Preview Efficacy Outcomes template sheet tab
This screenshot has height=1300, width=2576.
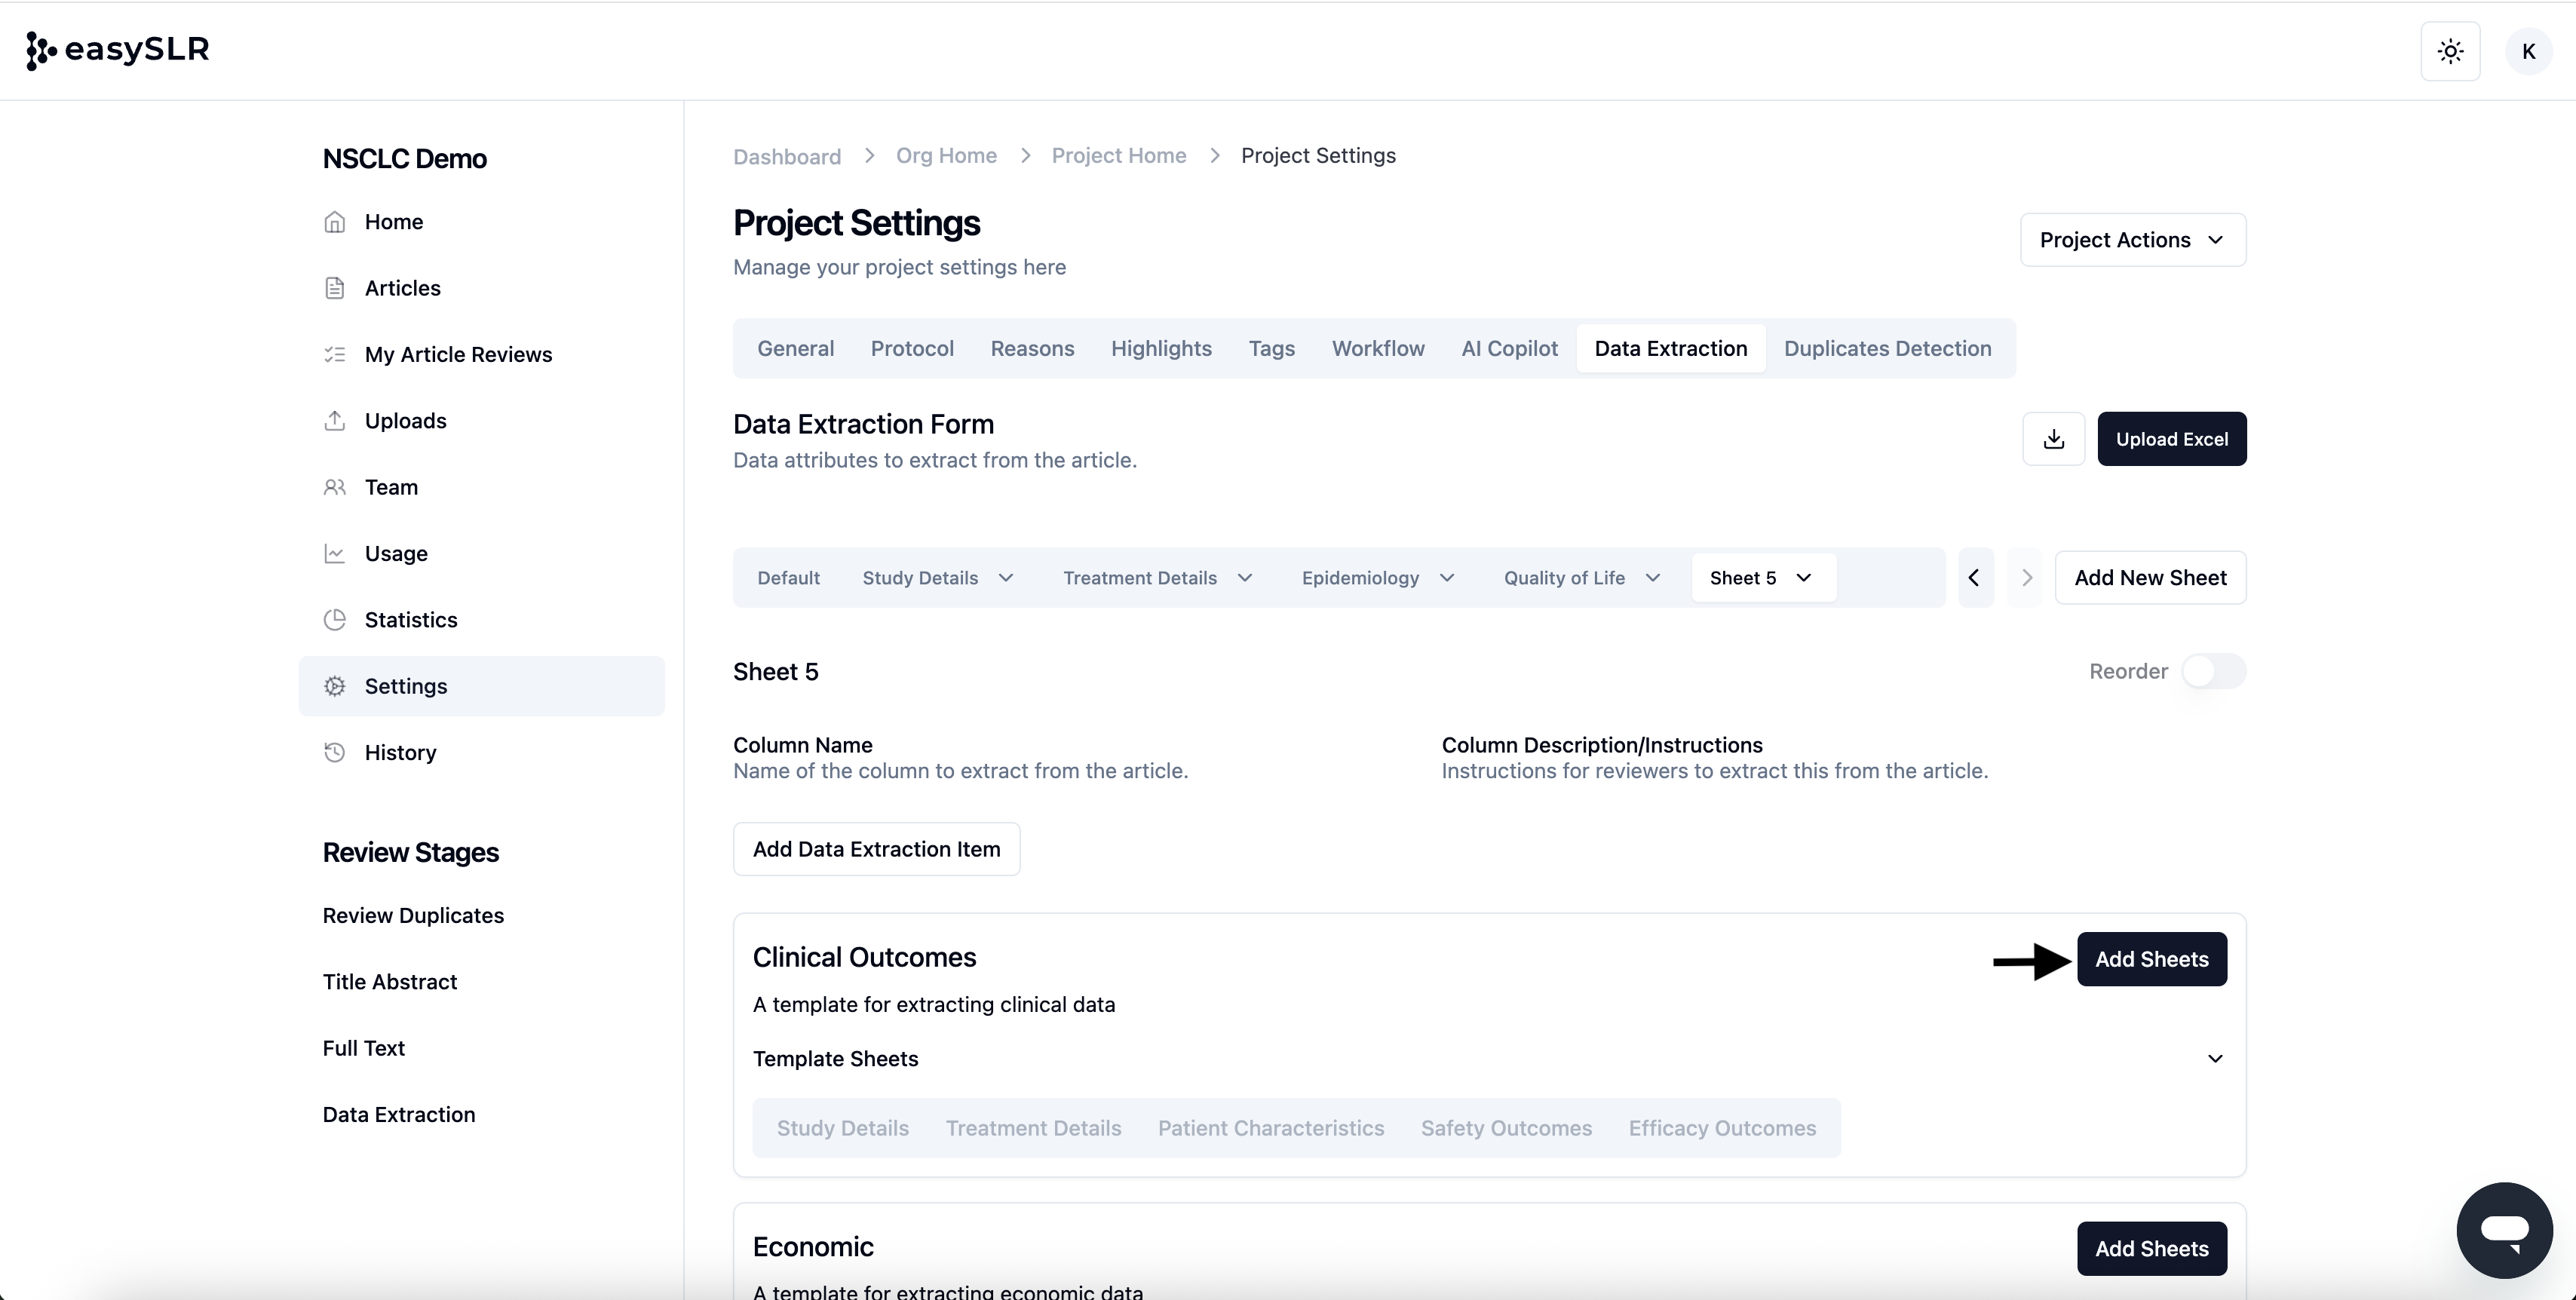[1722, 1128]
